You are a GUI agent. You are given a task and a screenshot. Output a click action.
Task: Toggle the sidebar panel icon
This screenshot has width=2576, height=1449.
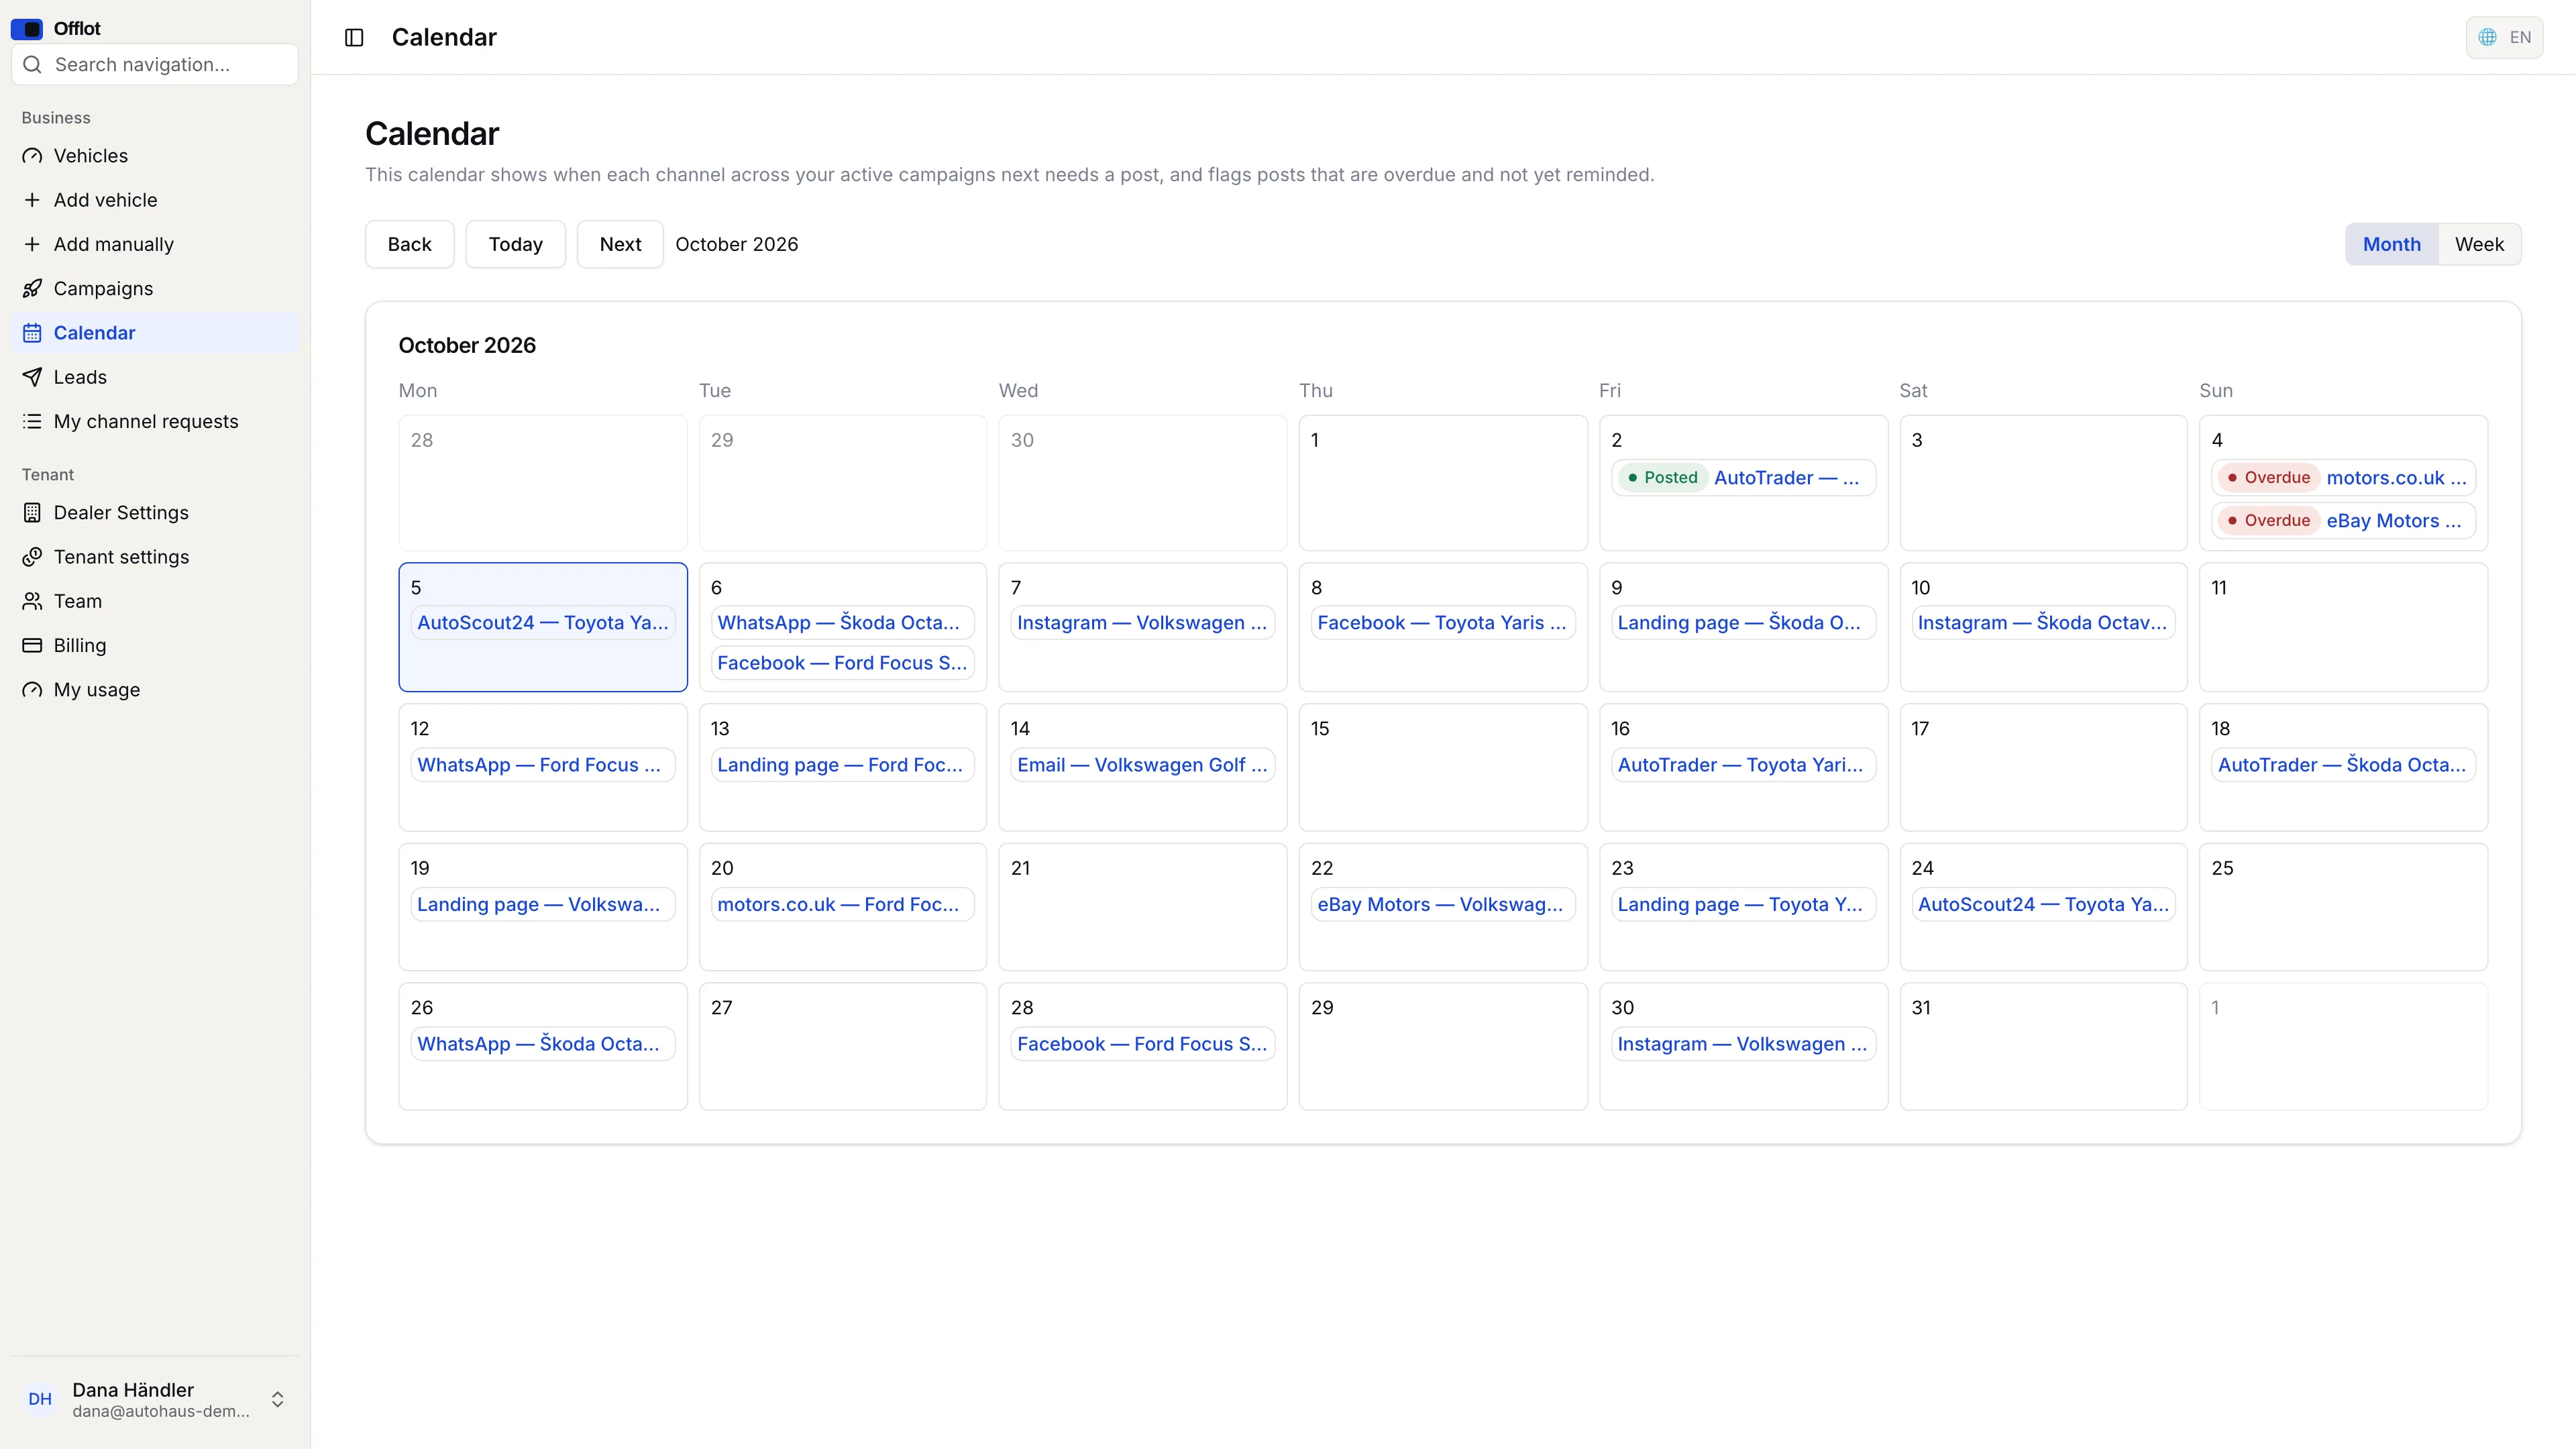(x=354, y=37)
